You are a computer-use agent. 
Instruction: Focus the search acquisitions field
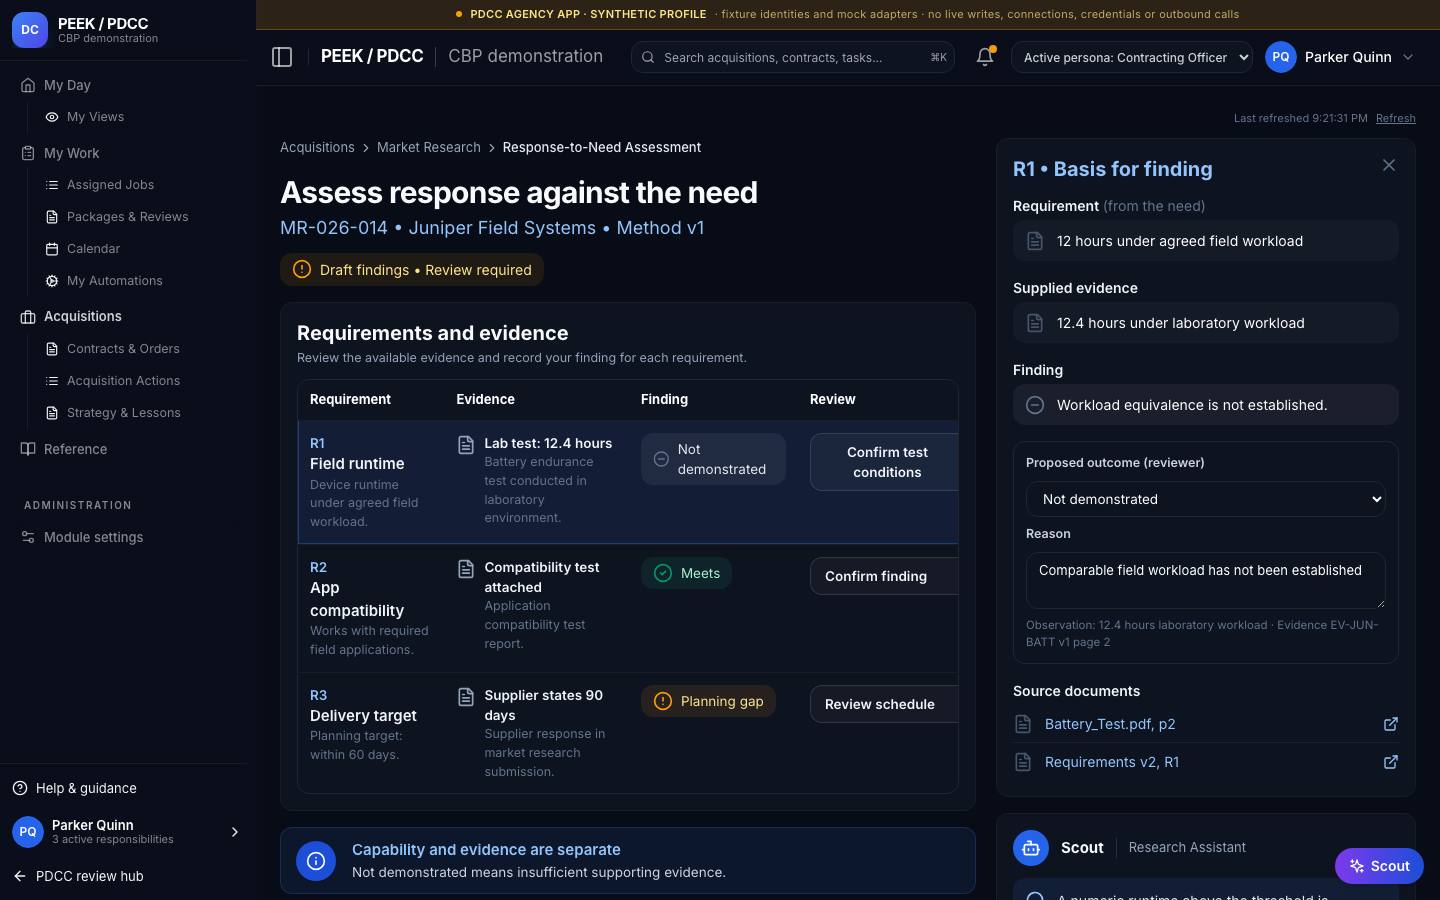point(793,57)
